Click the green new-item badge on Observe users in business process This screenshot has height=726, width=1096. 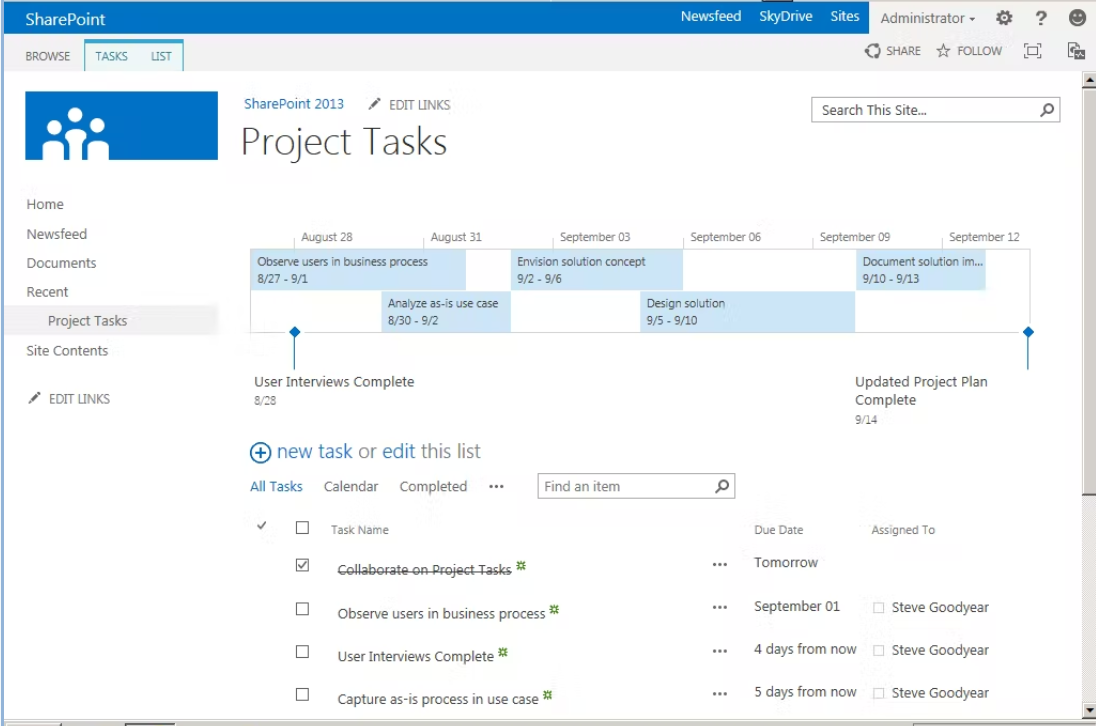pyautogui.click(x=554, y=609)
